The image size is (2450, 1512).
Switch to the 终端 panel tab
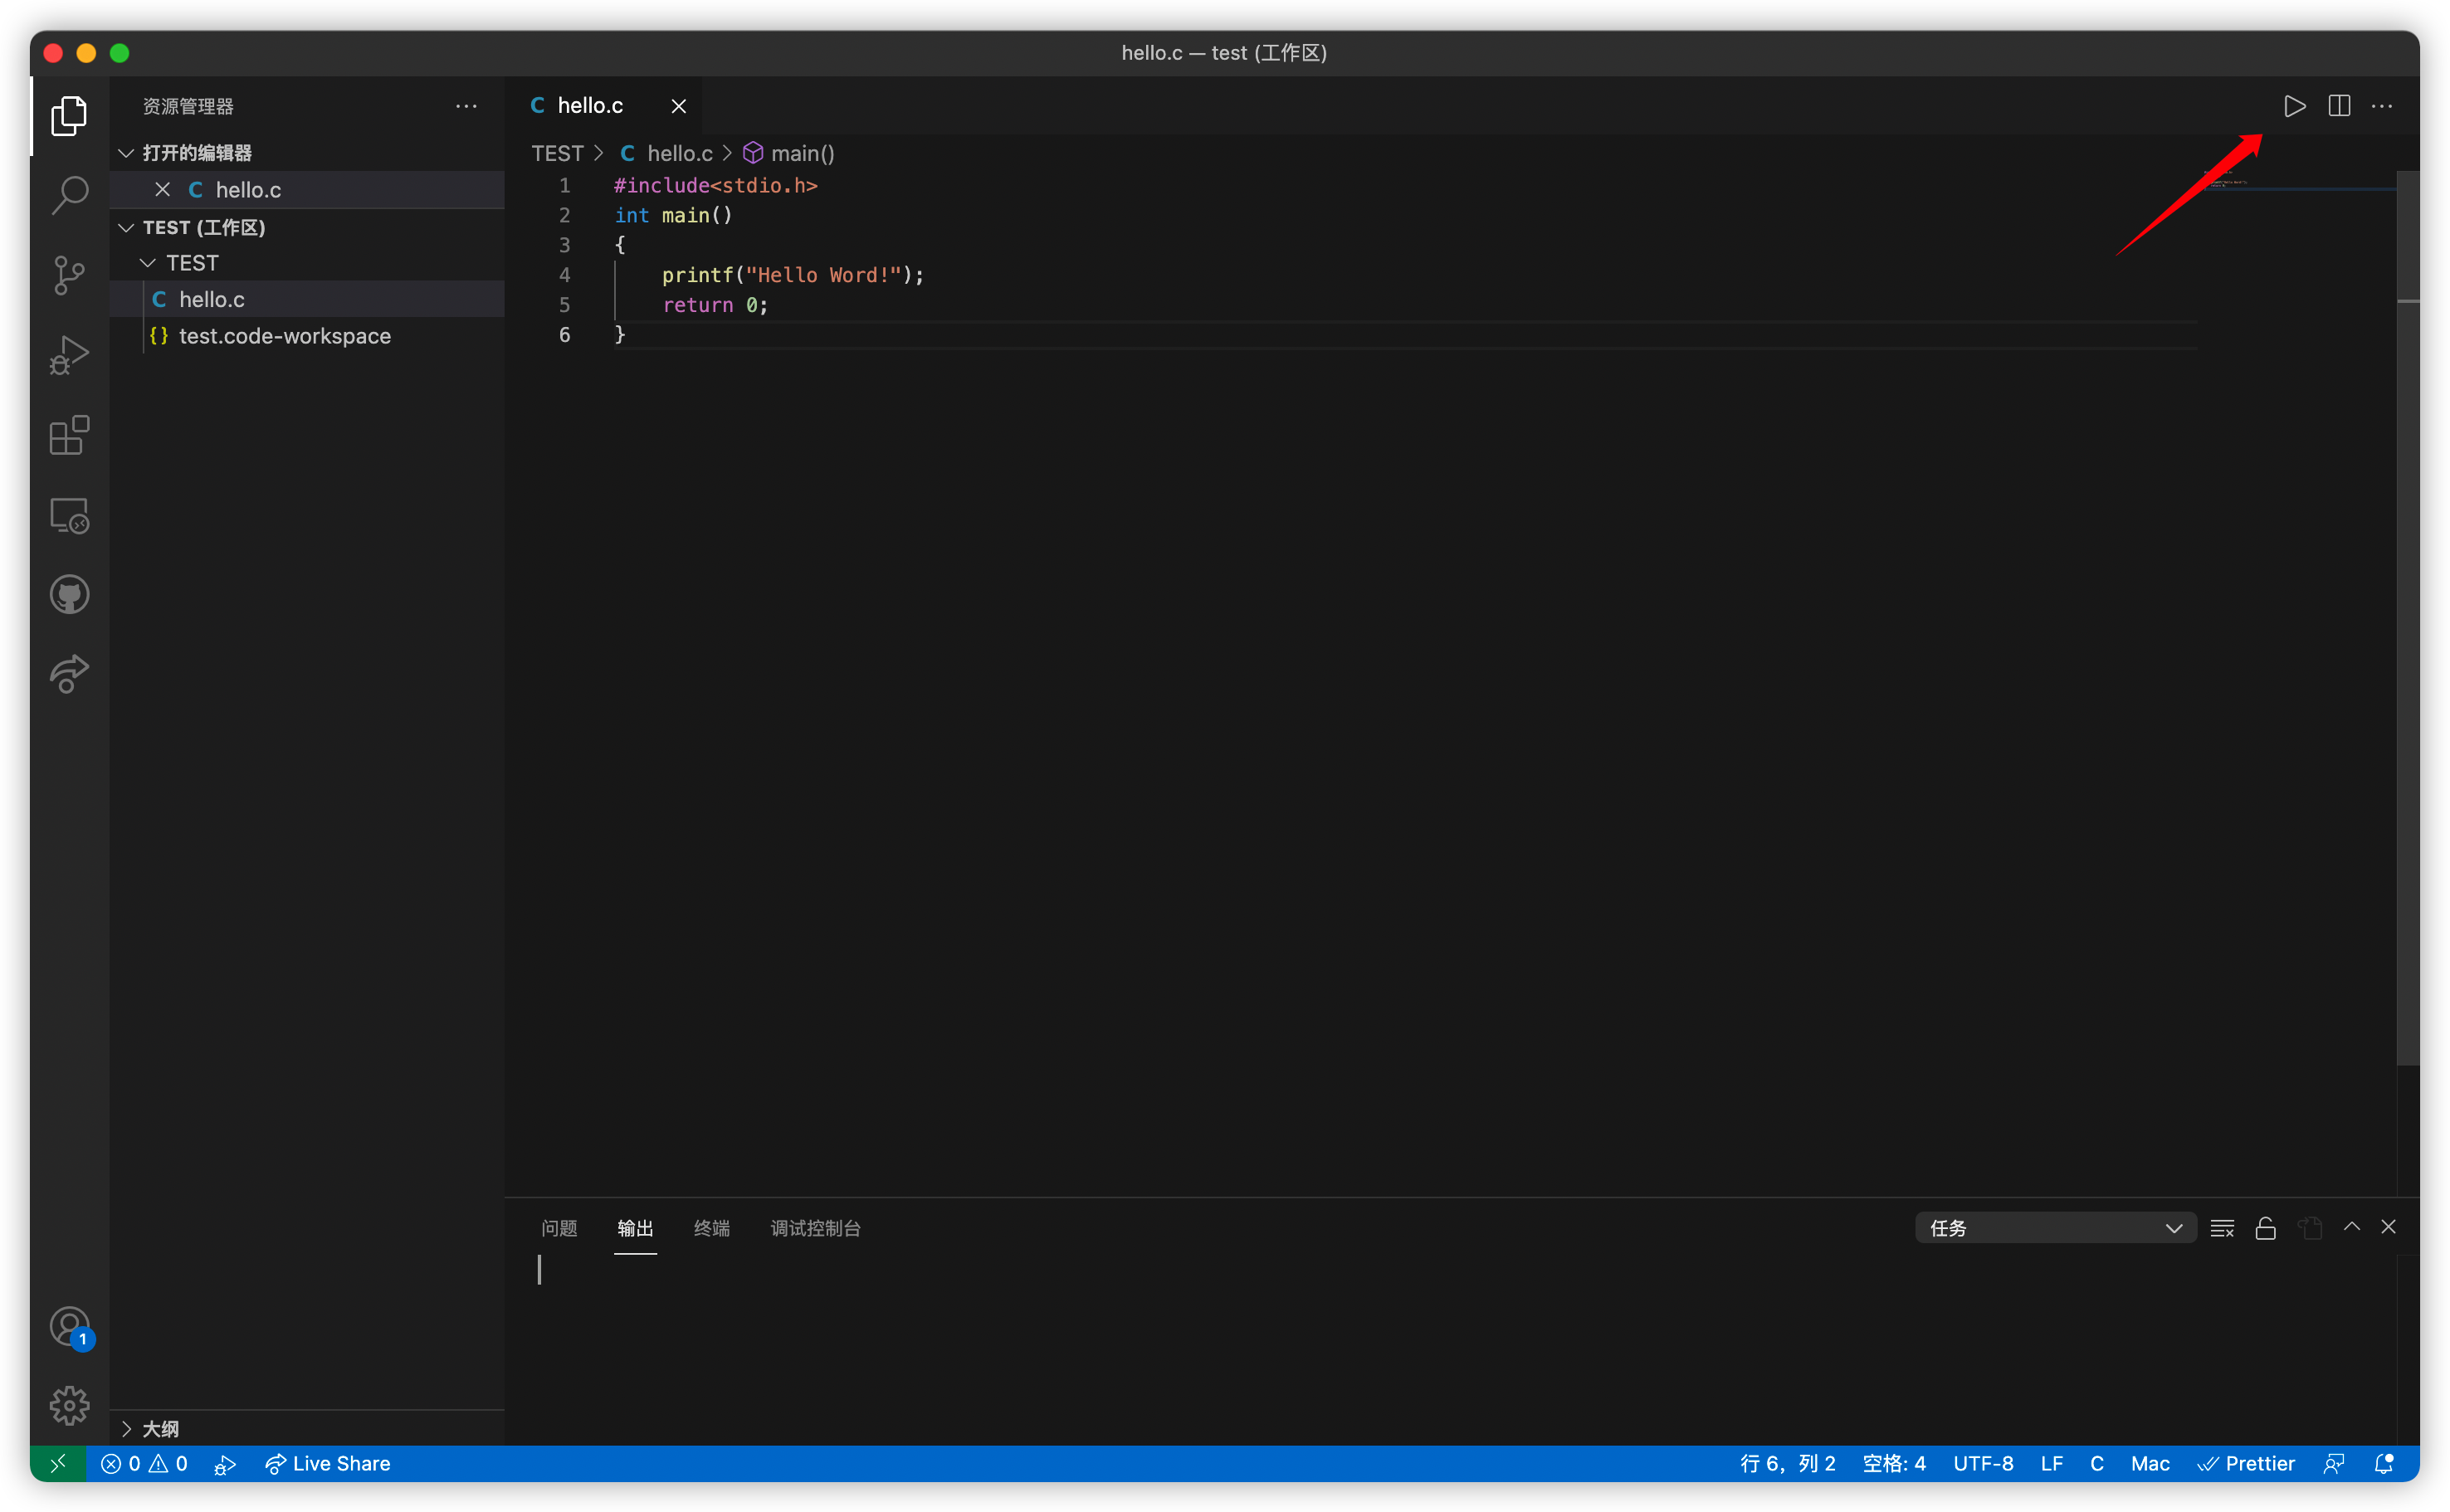(711, 1228)
